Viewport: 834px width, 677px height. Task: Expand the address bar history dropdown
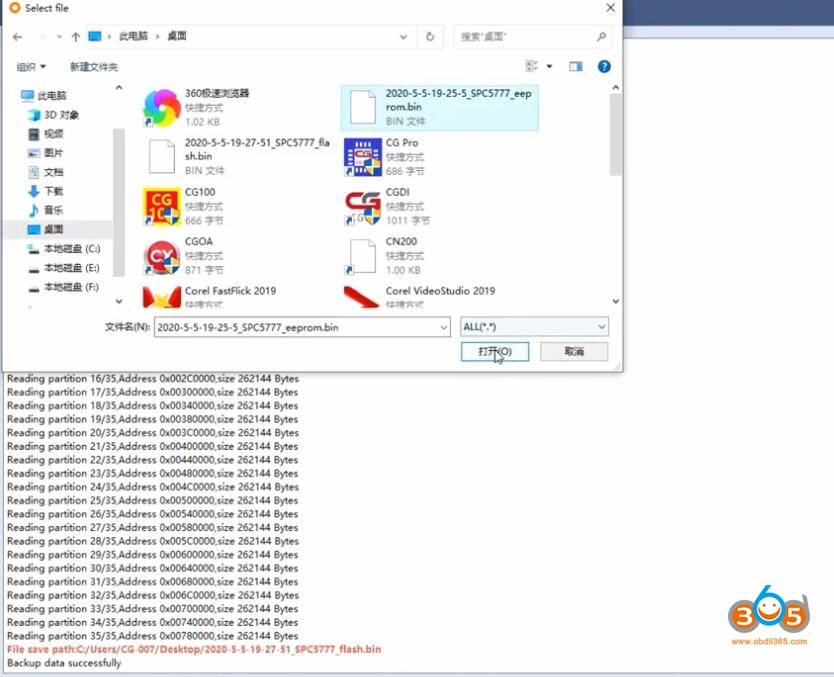pos(403,37)
